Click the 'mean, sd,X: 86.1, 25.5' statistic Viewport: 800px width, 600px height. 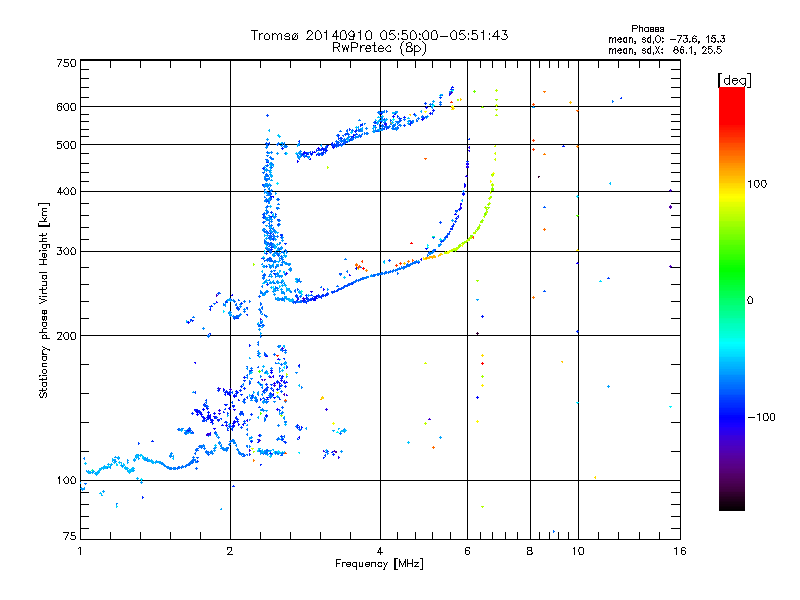coord(665,50)
